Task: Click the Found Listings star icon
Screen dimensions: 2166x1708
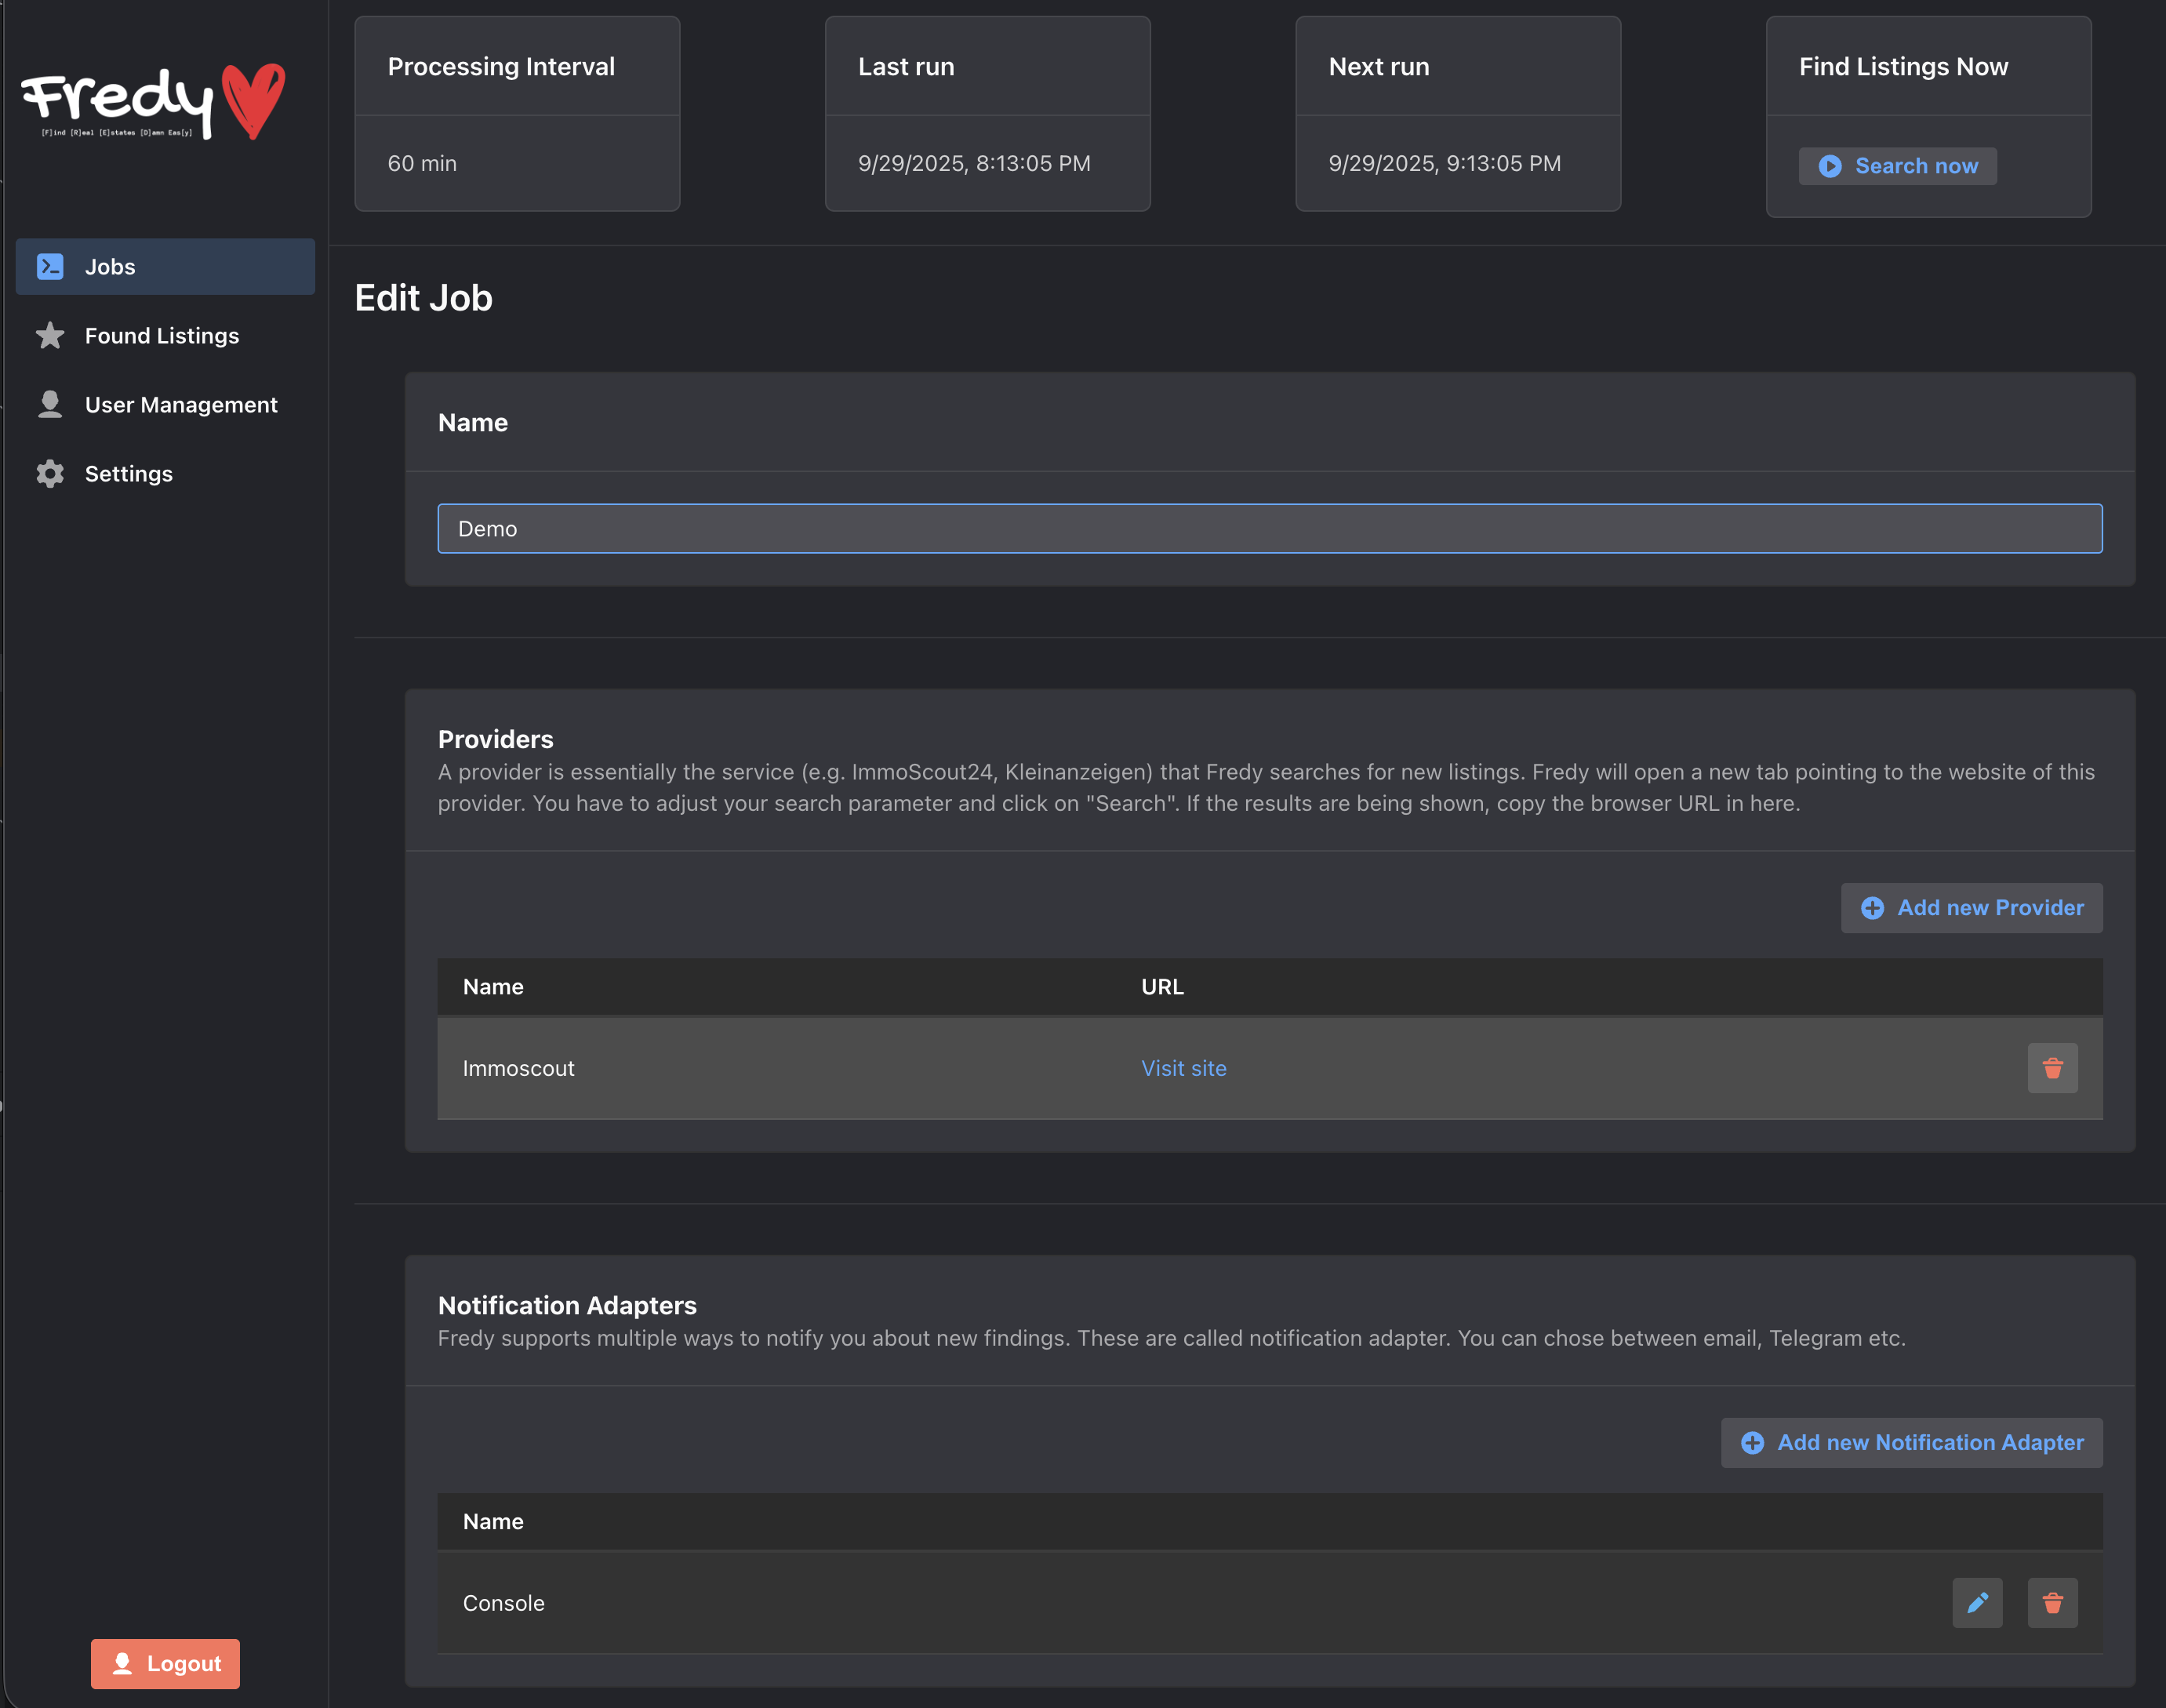Action: pyautogui.click(x=50, y=336)
